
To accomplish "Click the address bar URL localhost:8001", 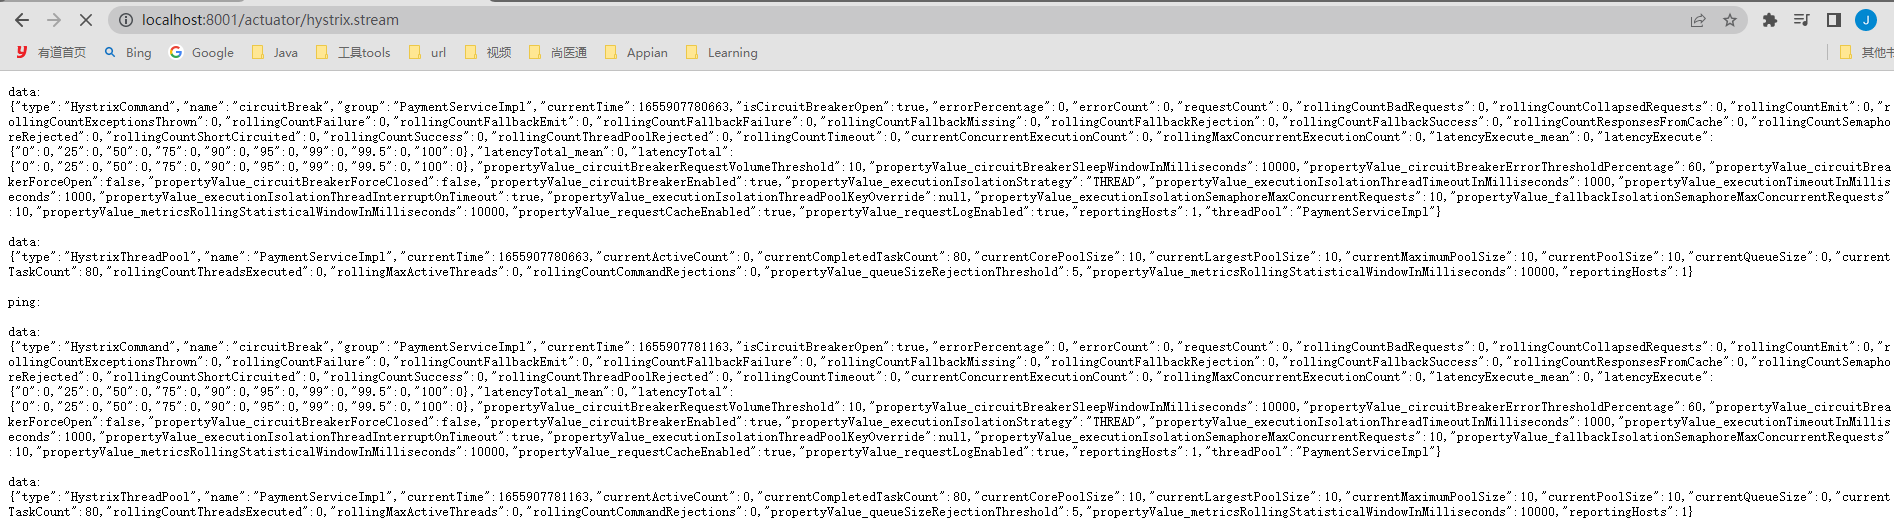I will click(270, 20).
